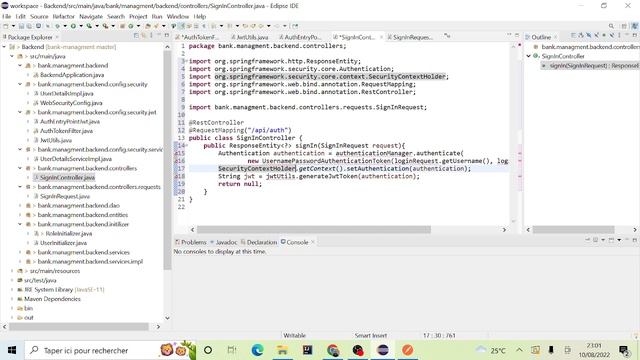The height and width of the screenshot is (360, 640).
Task: Open the Run button dropdown arrow
Action: (81, 26)
